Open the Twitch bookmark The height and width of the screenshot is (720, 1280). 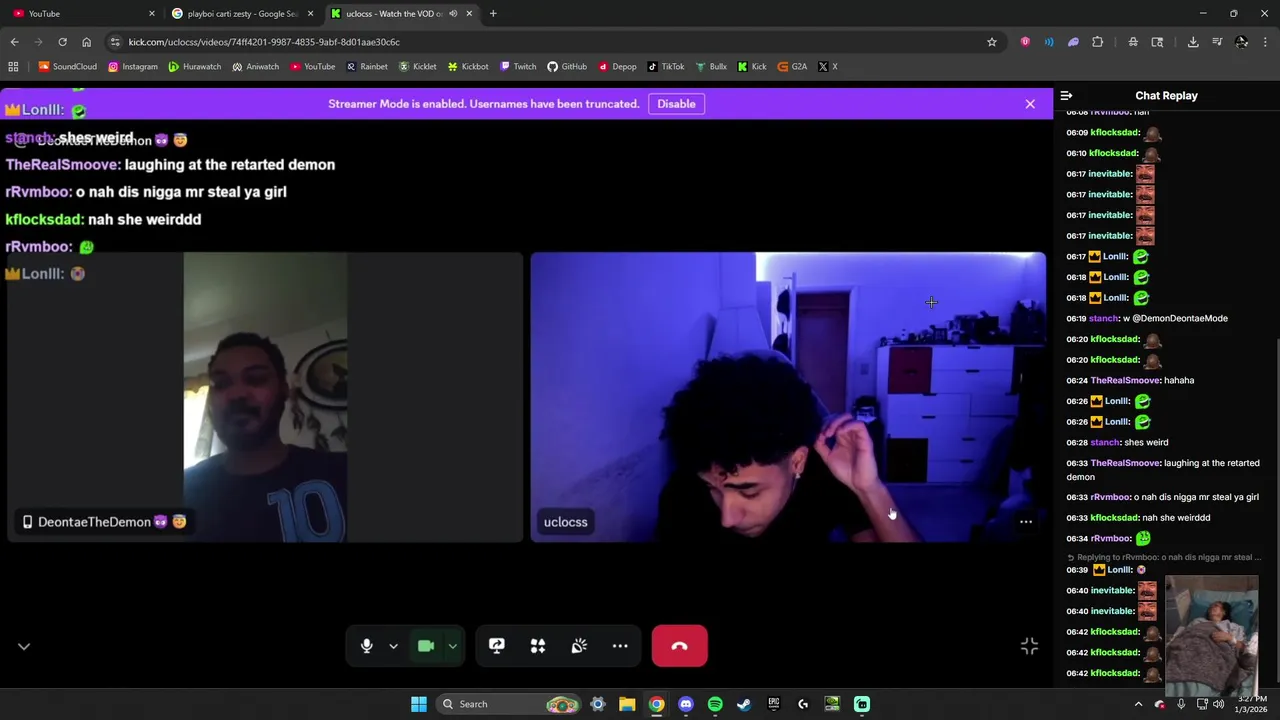pyautogui.click(x=518, y=67)
